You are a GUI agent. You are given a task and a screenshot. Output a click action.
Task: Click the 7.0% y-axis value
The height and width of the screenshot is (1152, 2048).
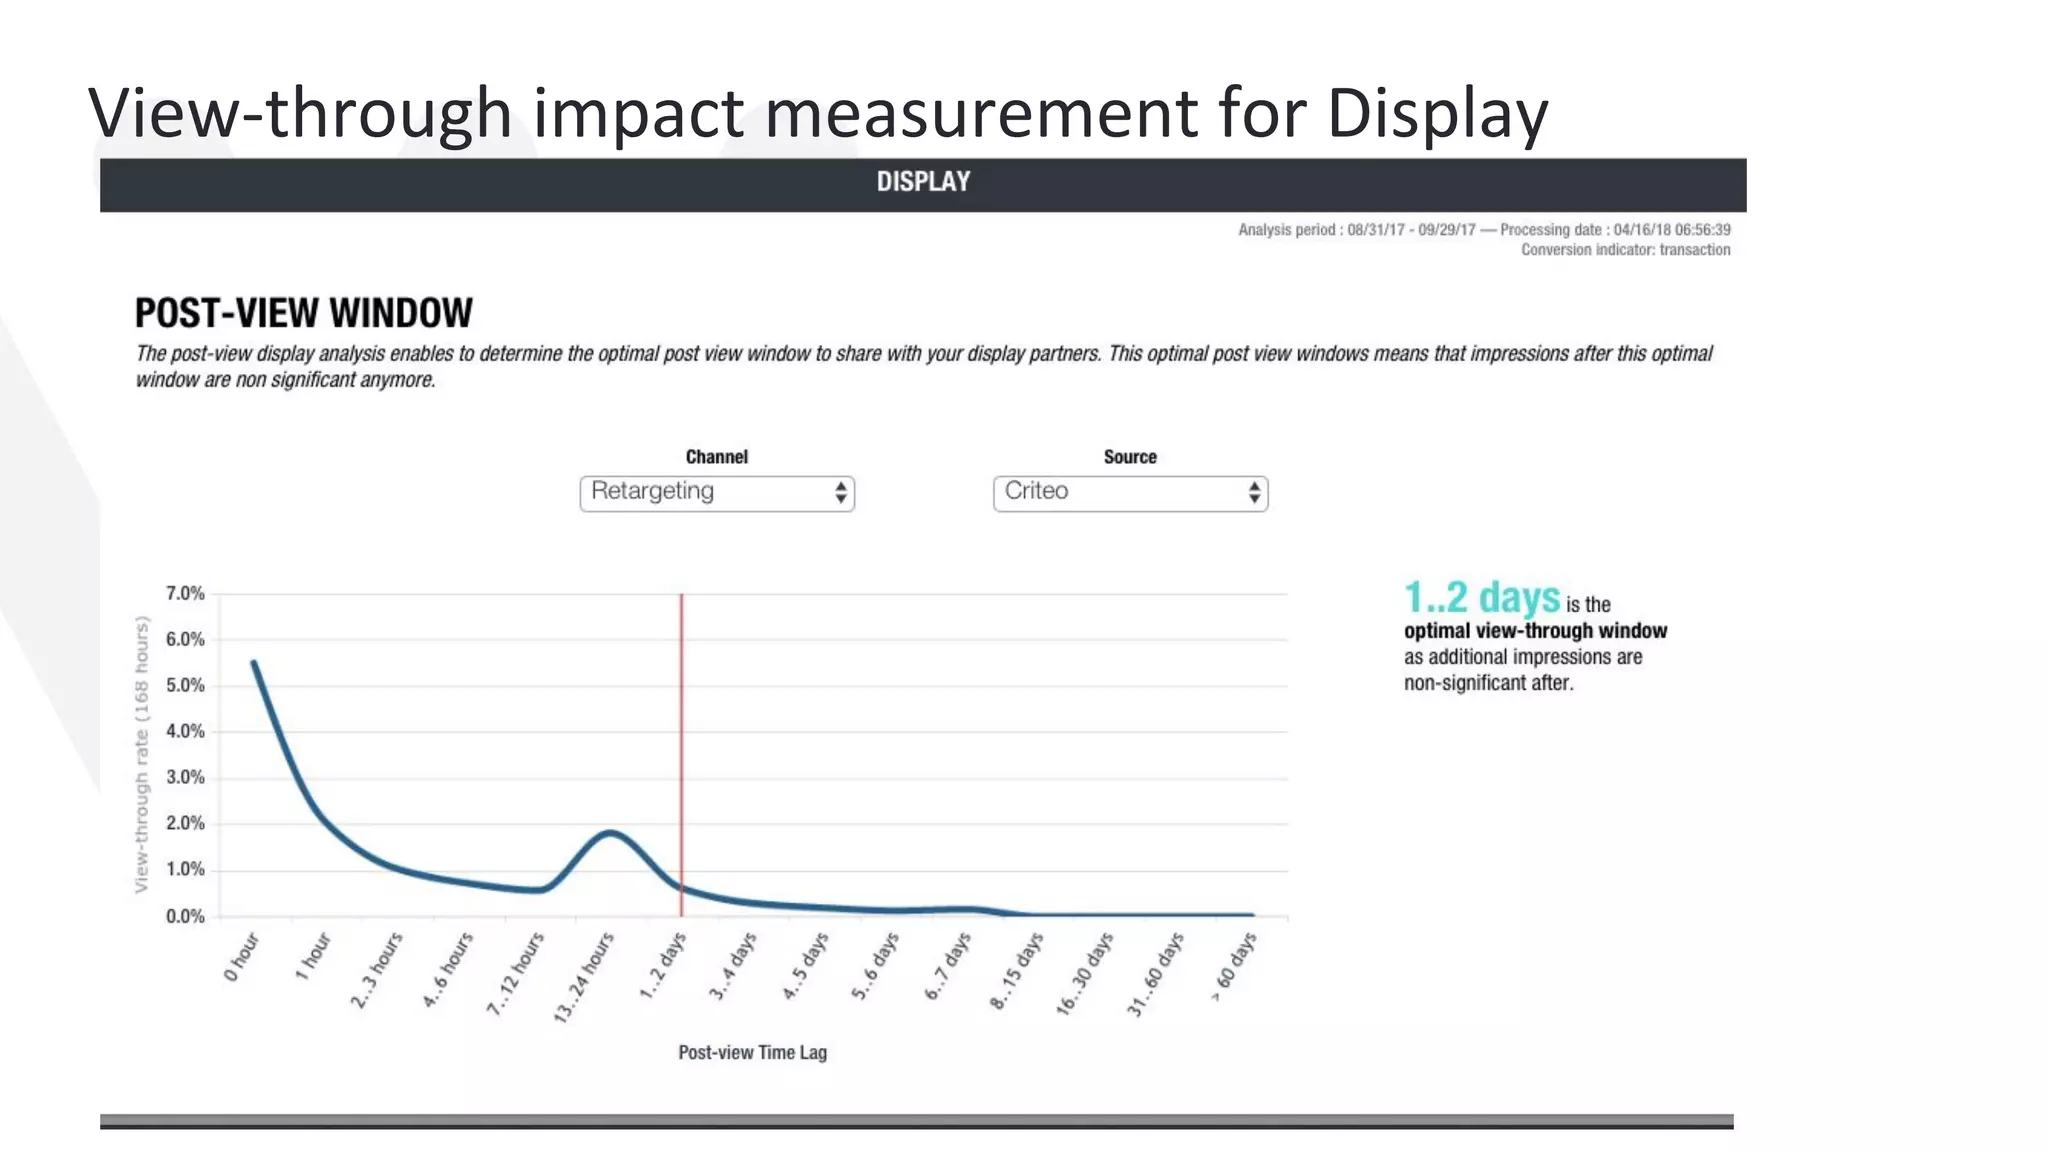pyautogui.click(x=185, y=594)
